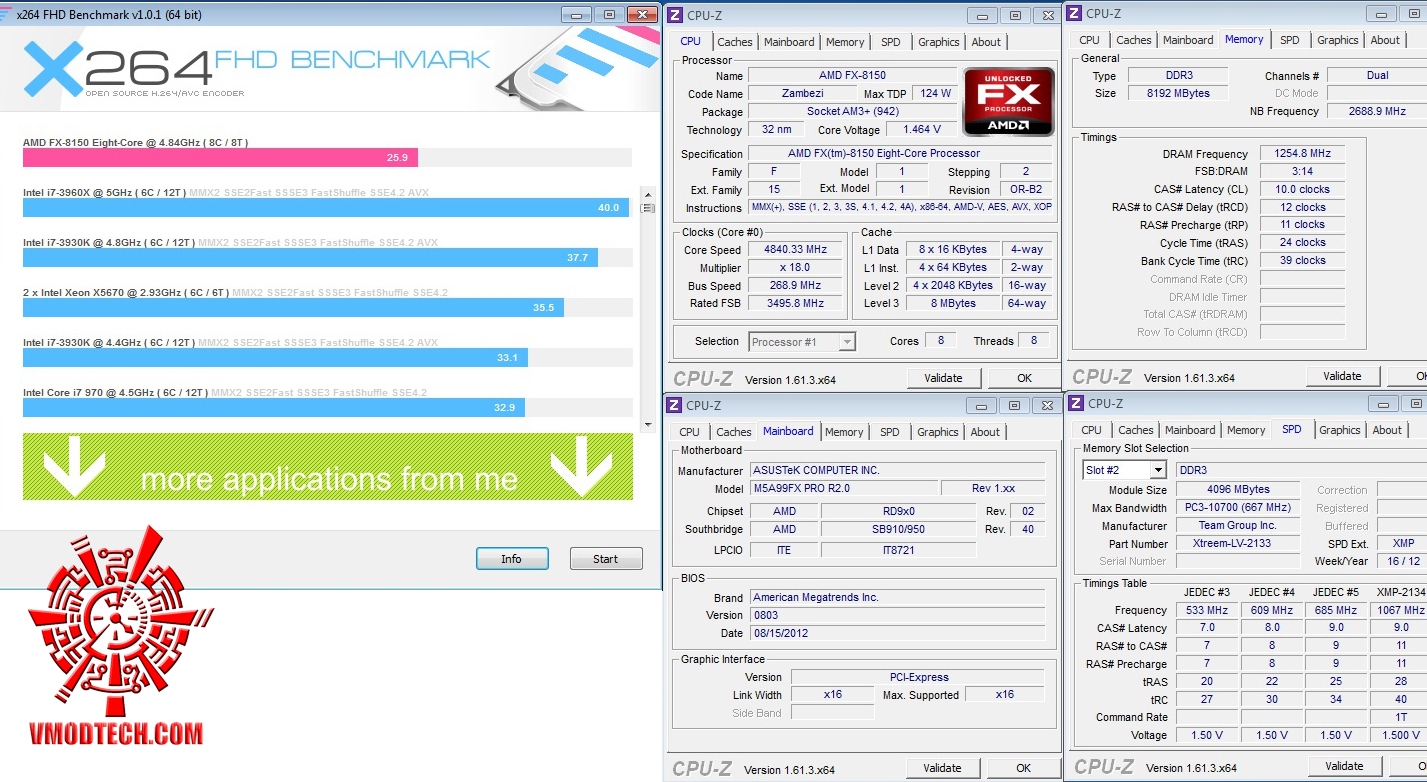The height and width of the screenshot is (782, 1427).
Task: Click Validate in the CPU-Z BIOS/motherboard window
Action: tap(942, 768)
